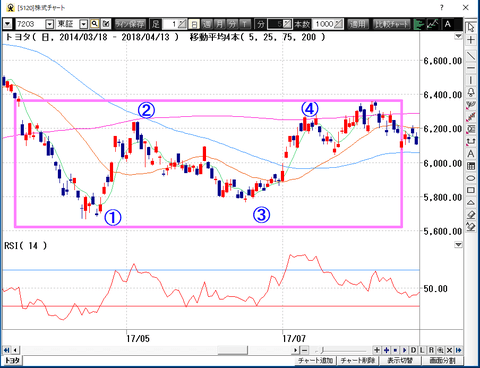Select the horizontal line tool
This screenshot has height=368, width=480.
pyautogui.click(x=471, y=68)
